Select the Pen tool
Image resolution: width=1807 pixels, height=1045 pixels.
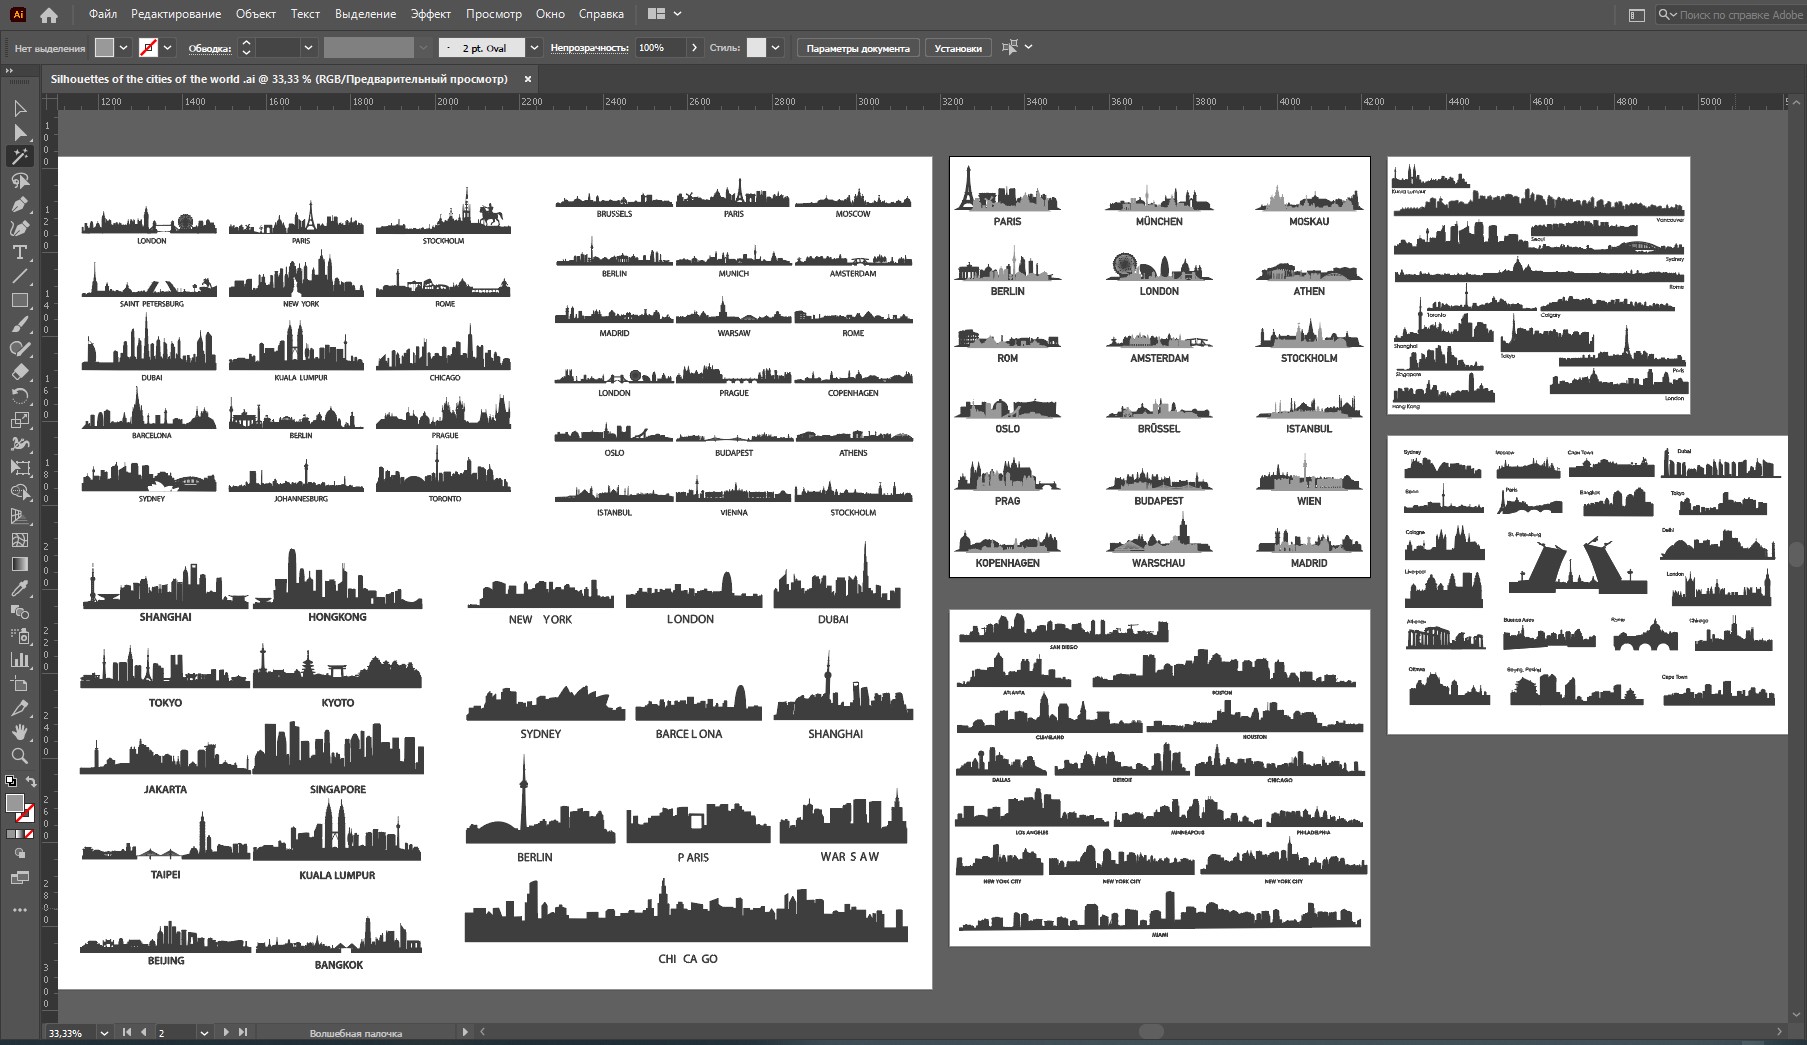(x=19, y=204)
